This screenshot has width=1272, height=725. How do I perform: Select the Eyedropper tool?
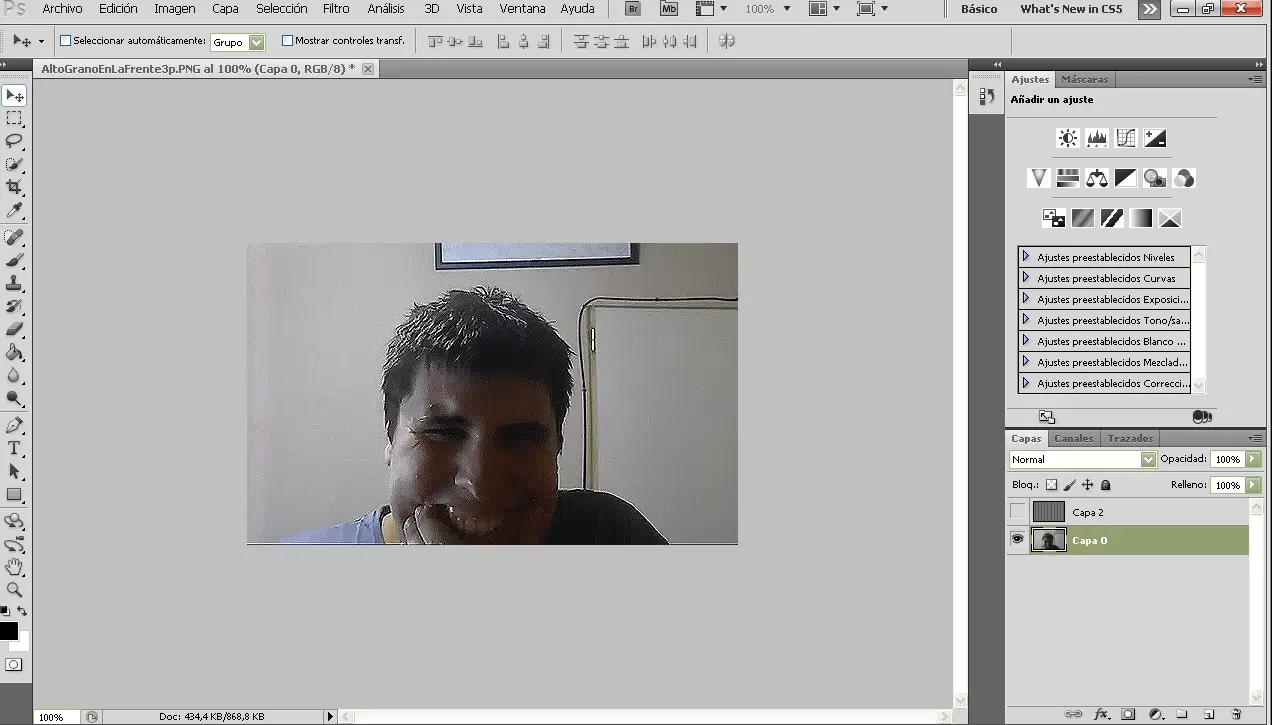tap(14, 210)
